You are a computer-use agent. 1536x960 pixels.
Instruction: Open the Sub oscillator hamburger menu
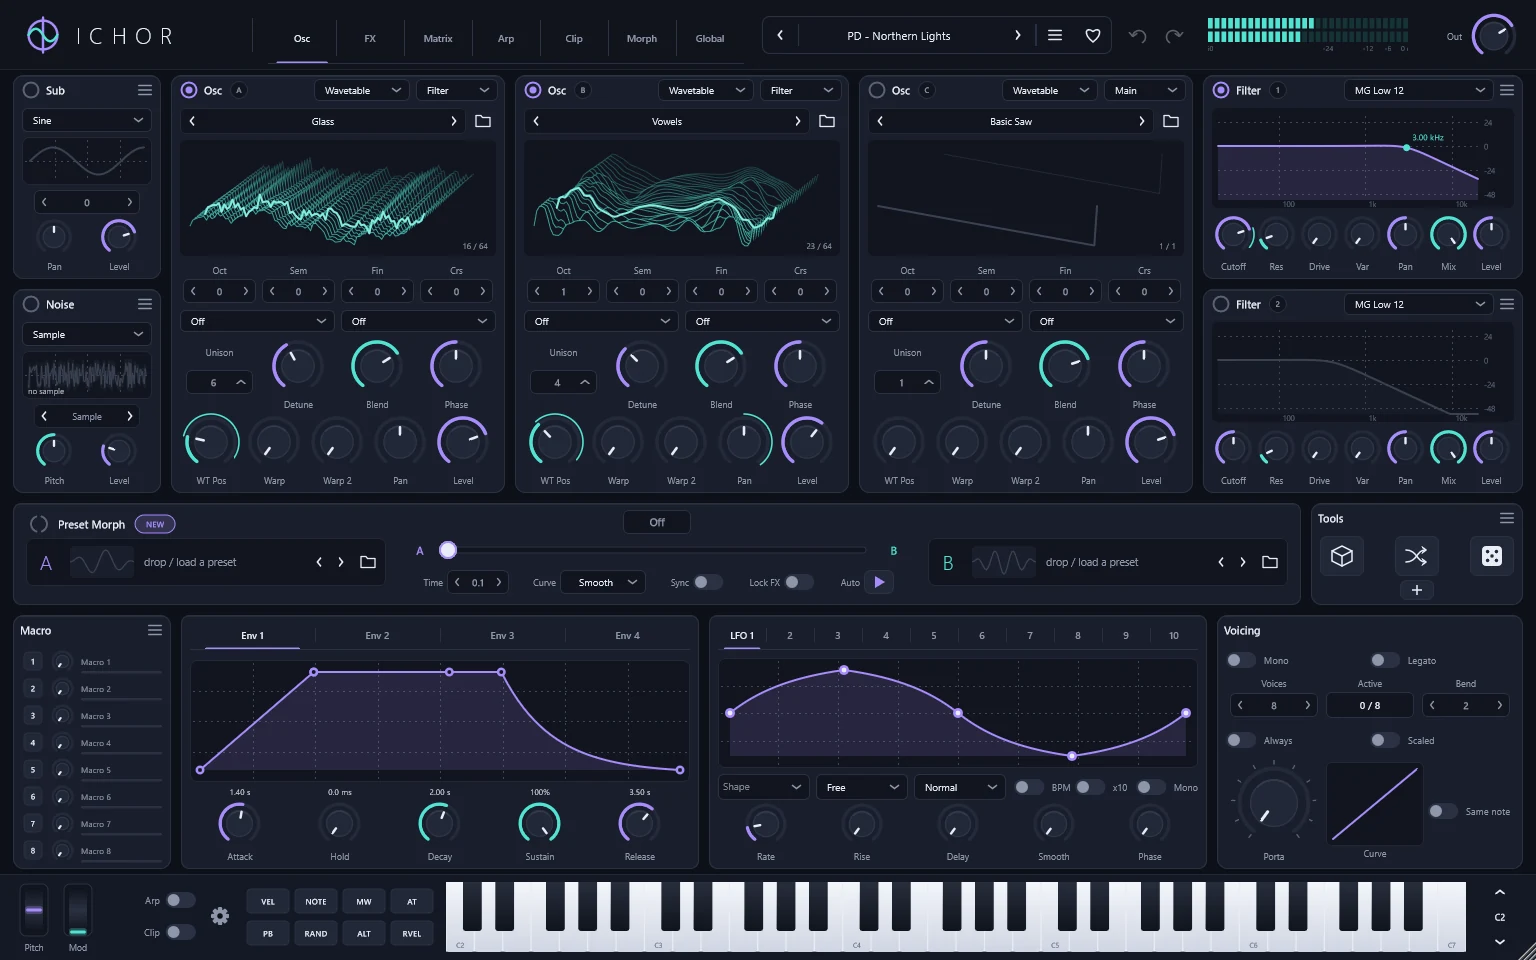pyautogui.click(x=145, y=90)
